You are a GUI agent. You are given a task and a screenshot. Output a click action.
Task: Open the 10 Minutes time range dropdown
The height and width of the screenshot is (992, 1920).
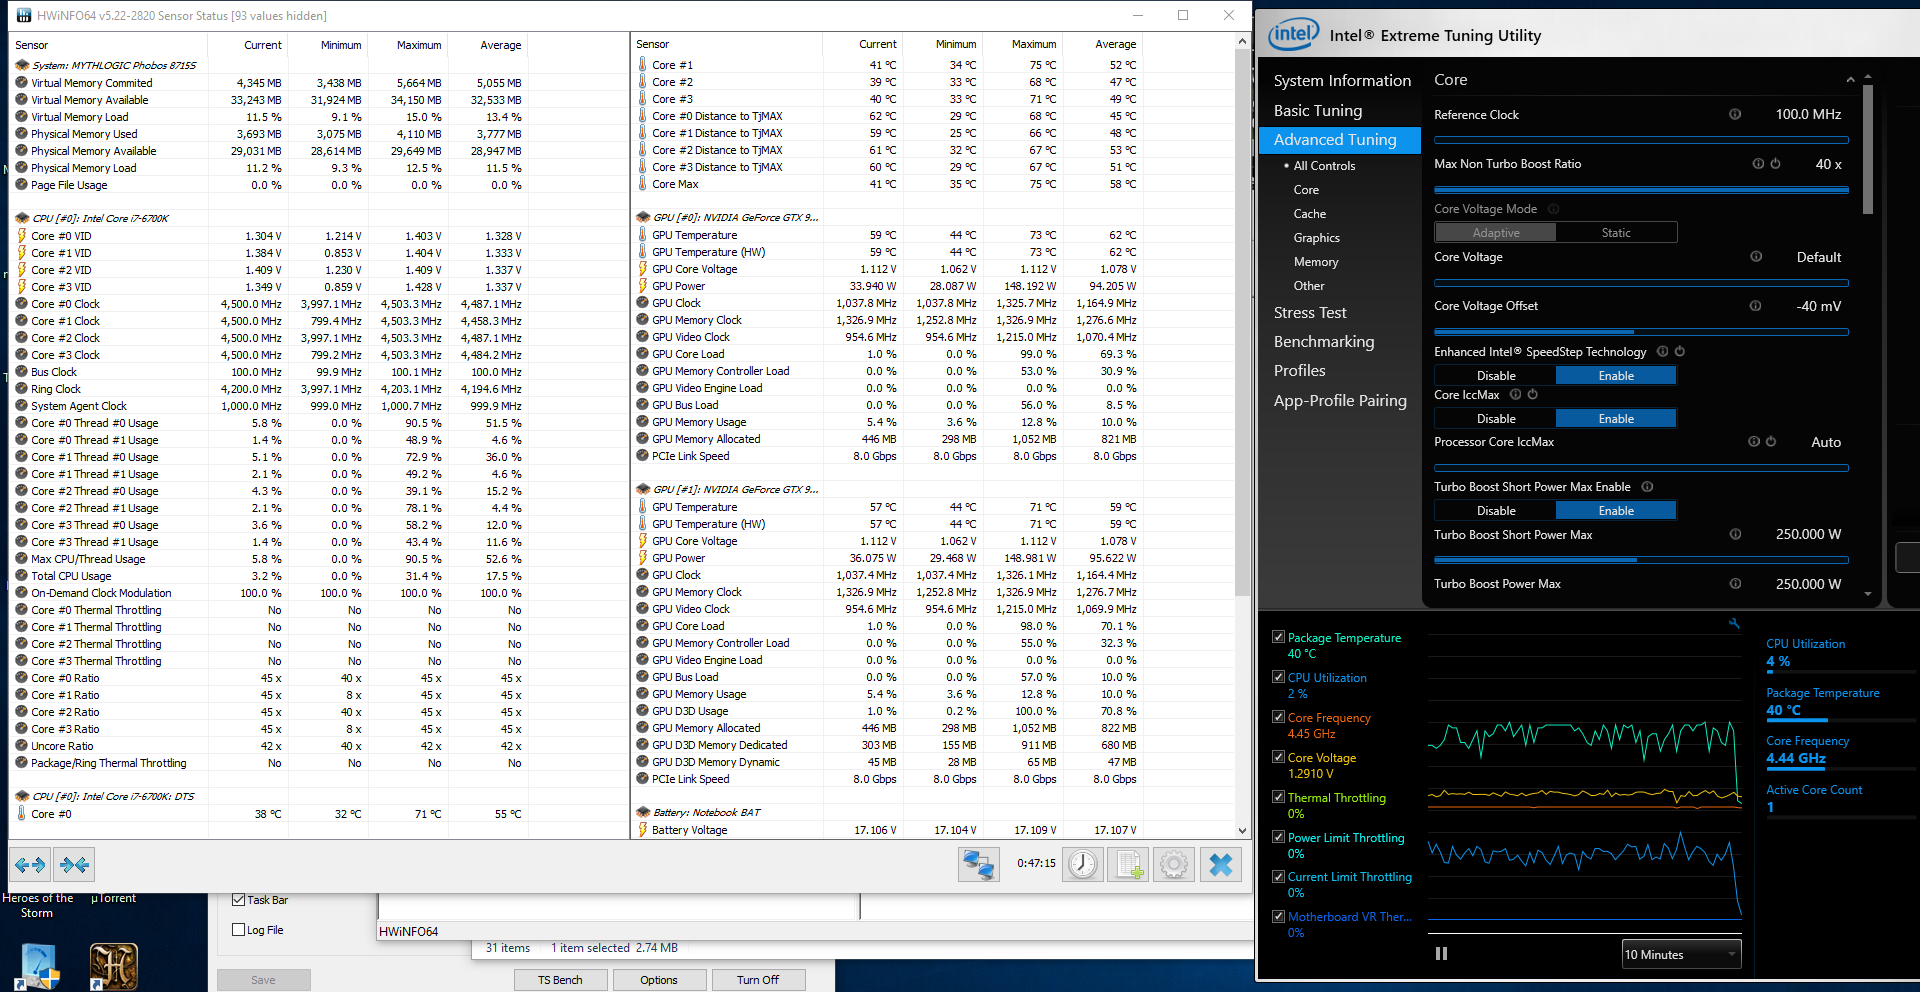pyautogui.click(x=1681, y=954)
